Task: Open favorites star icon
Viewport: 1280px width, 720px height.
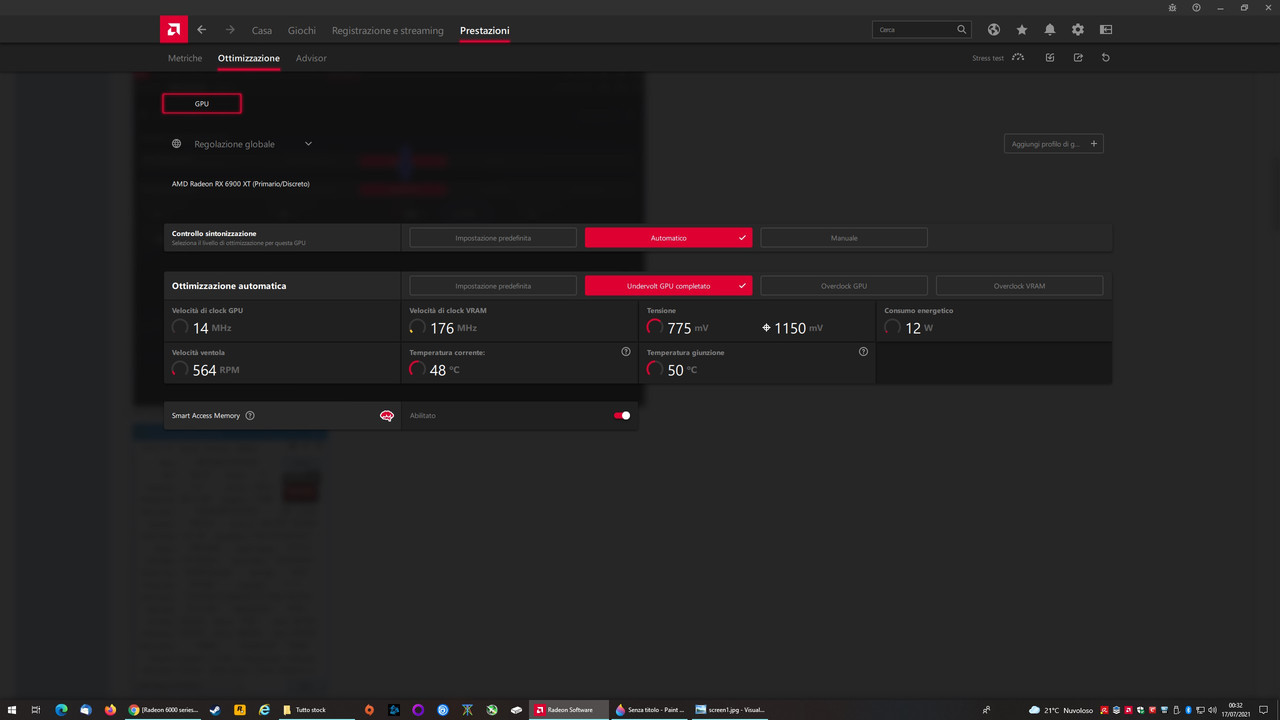Action: pyautogui.click(x=1022, y=30)
